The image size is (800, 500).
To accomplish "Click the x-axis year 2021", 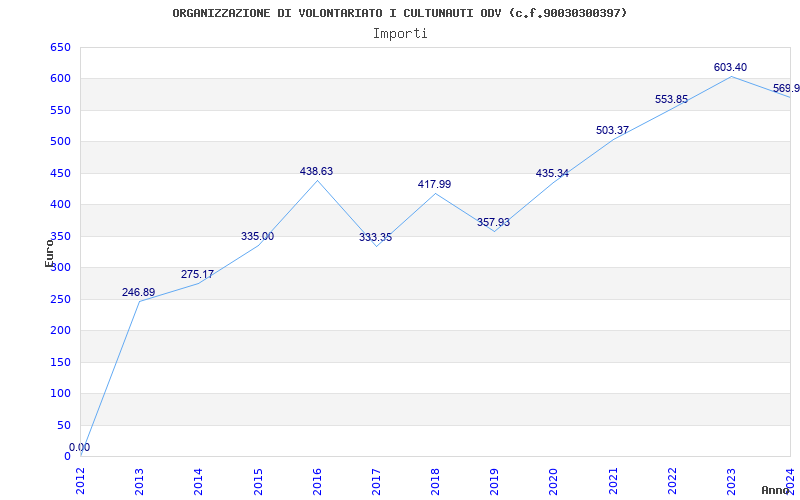I will tap(613, 481).
